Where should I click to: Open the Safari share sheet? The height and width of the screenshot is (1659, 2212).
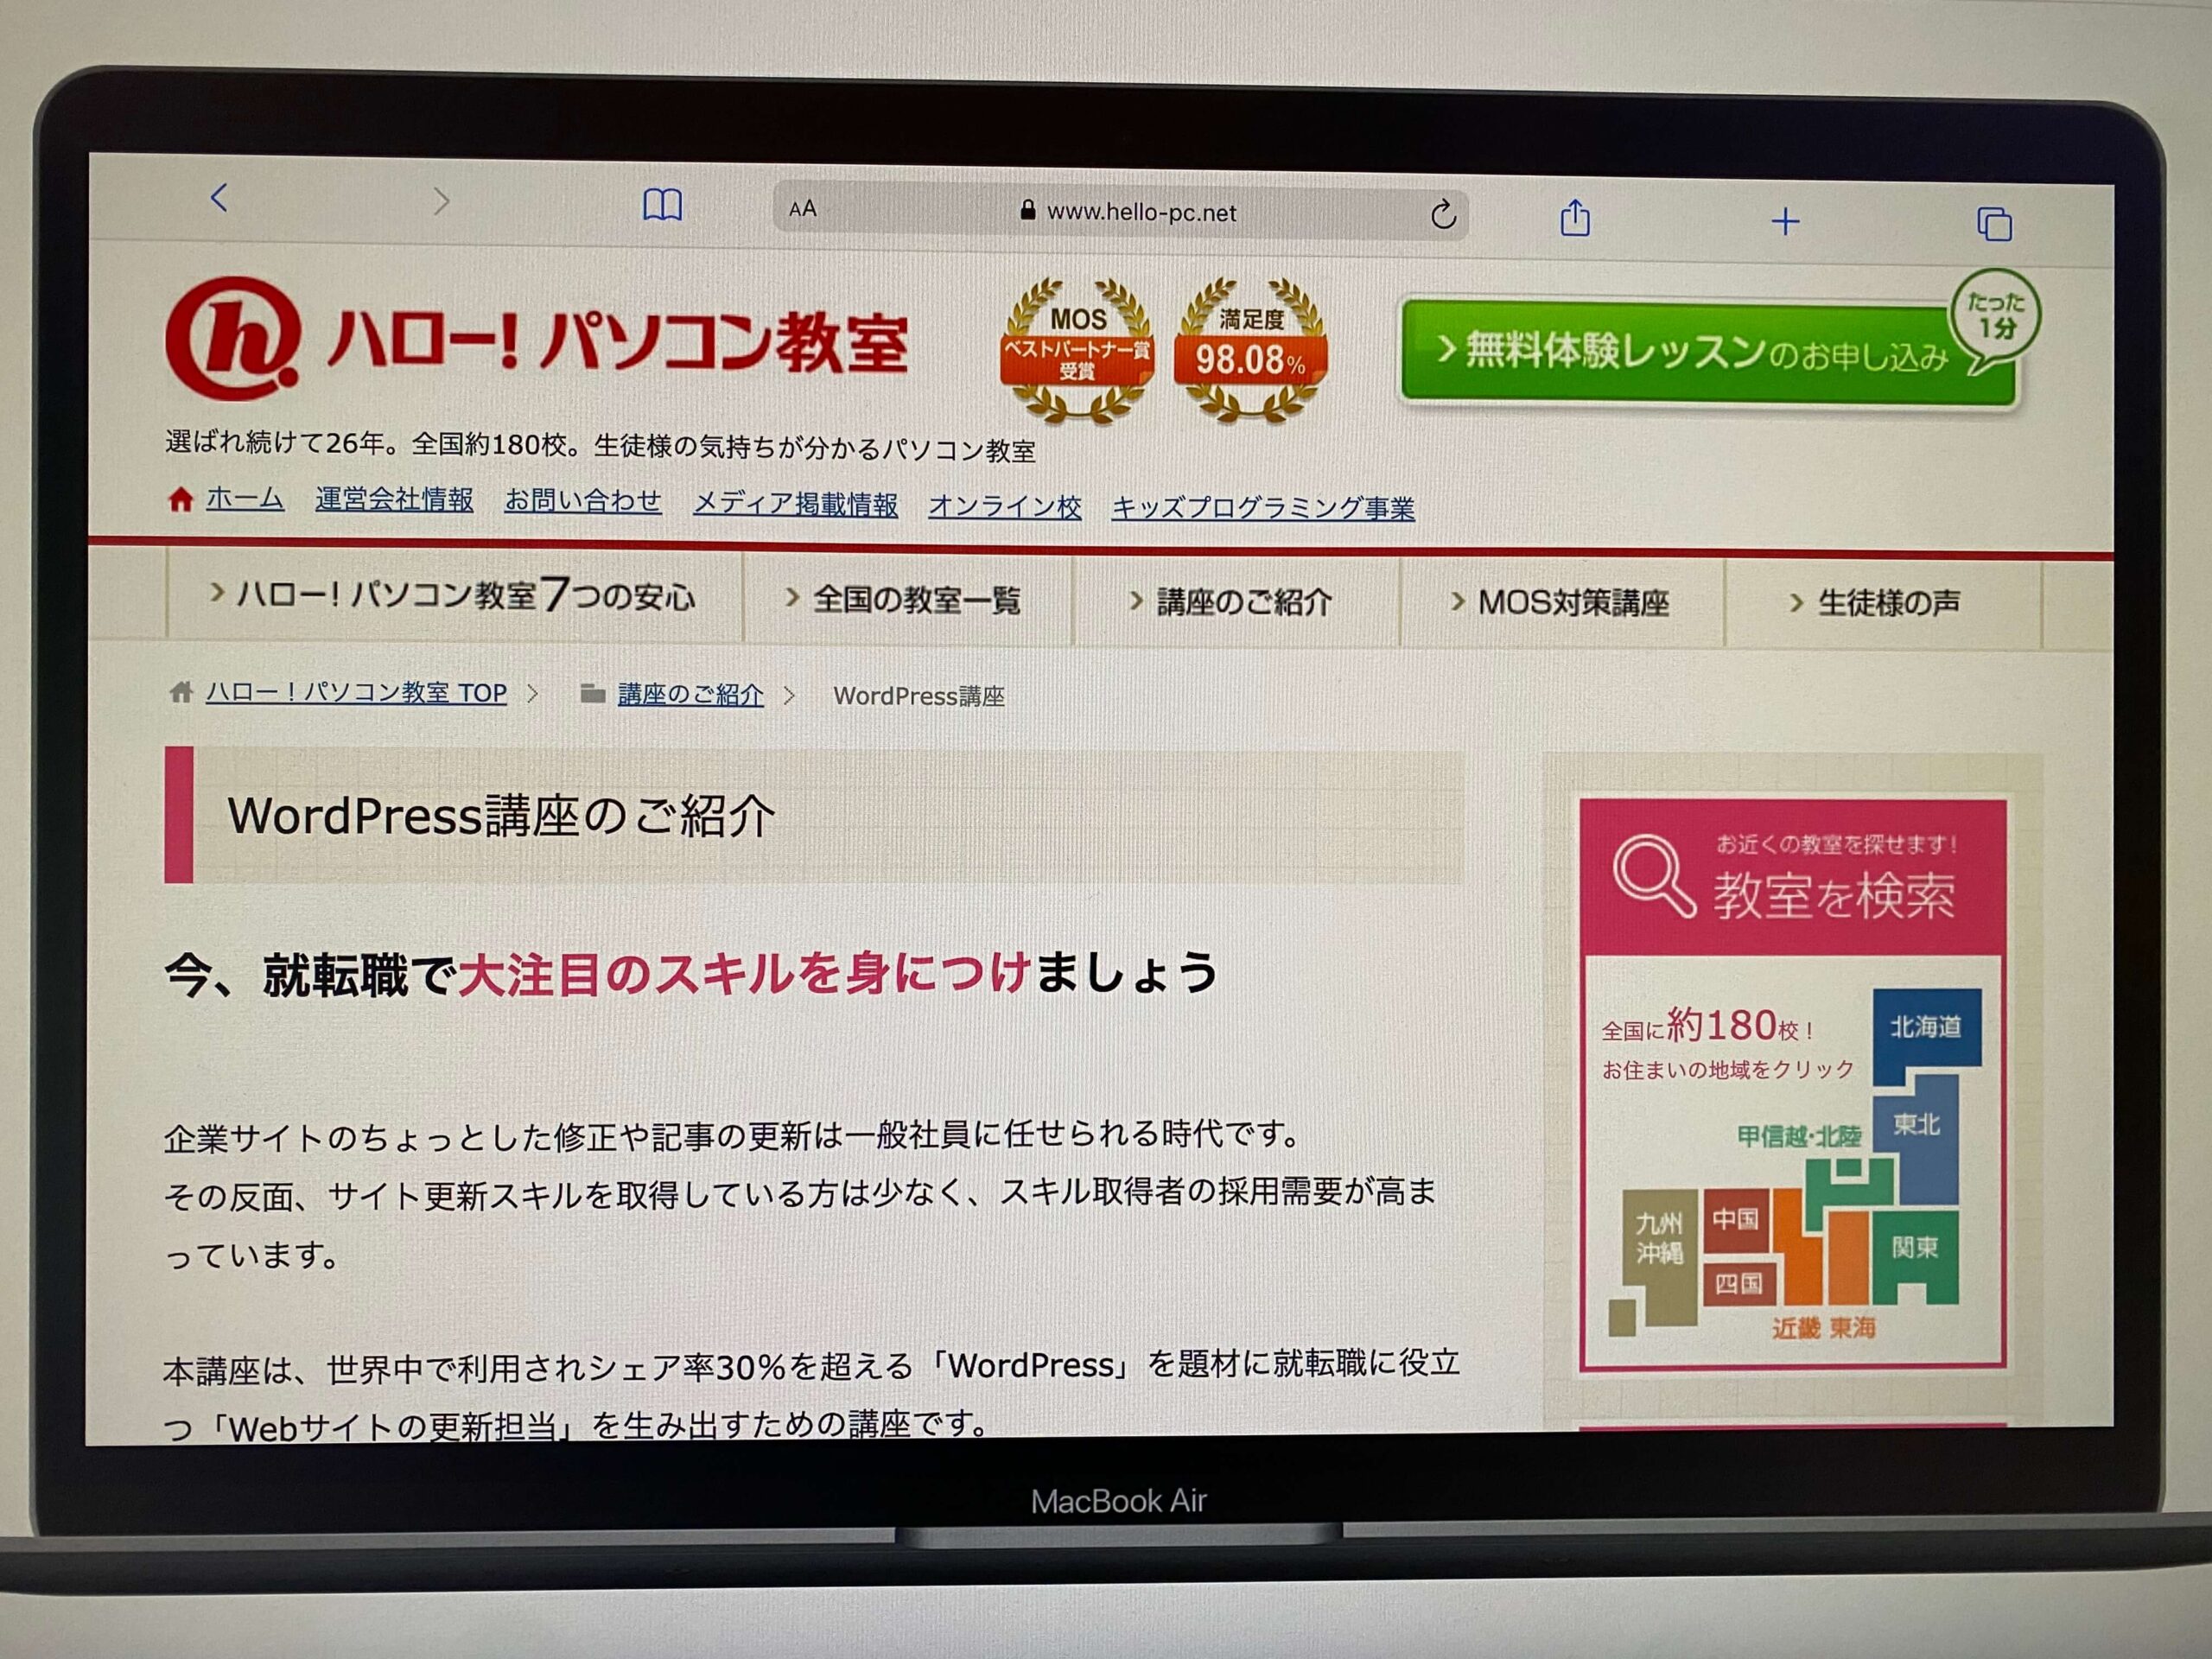click(1578, 214)
